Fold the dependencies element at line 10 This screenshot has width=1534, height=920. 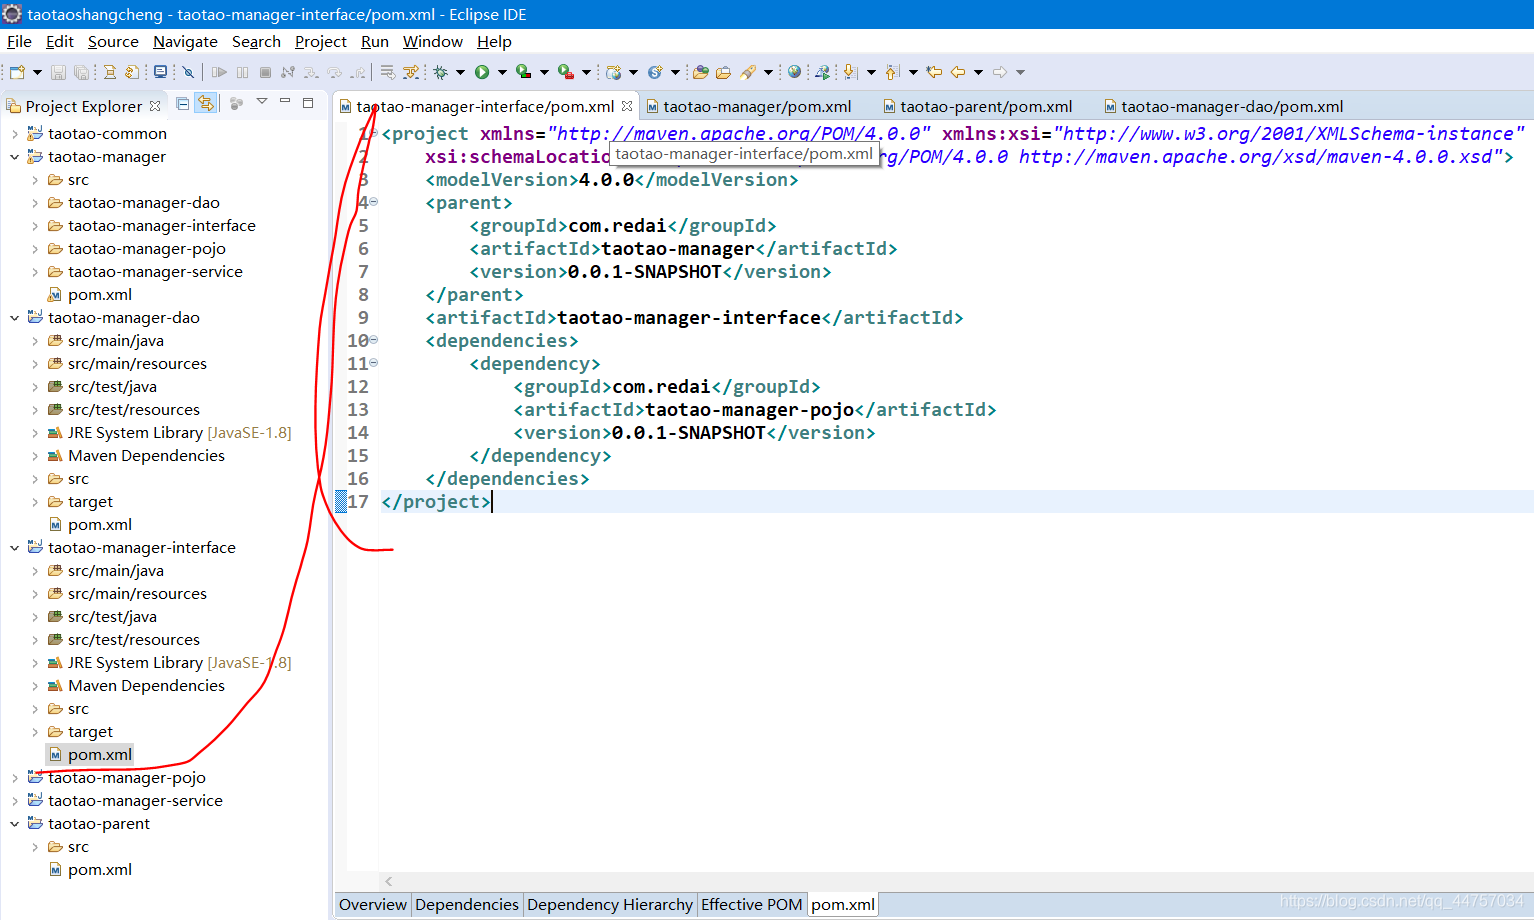coord(374,340)
